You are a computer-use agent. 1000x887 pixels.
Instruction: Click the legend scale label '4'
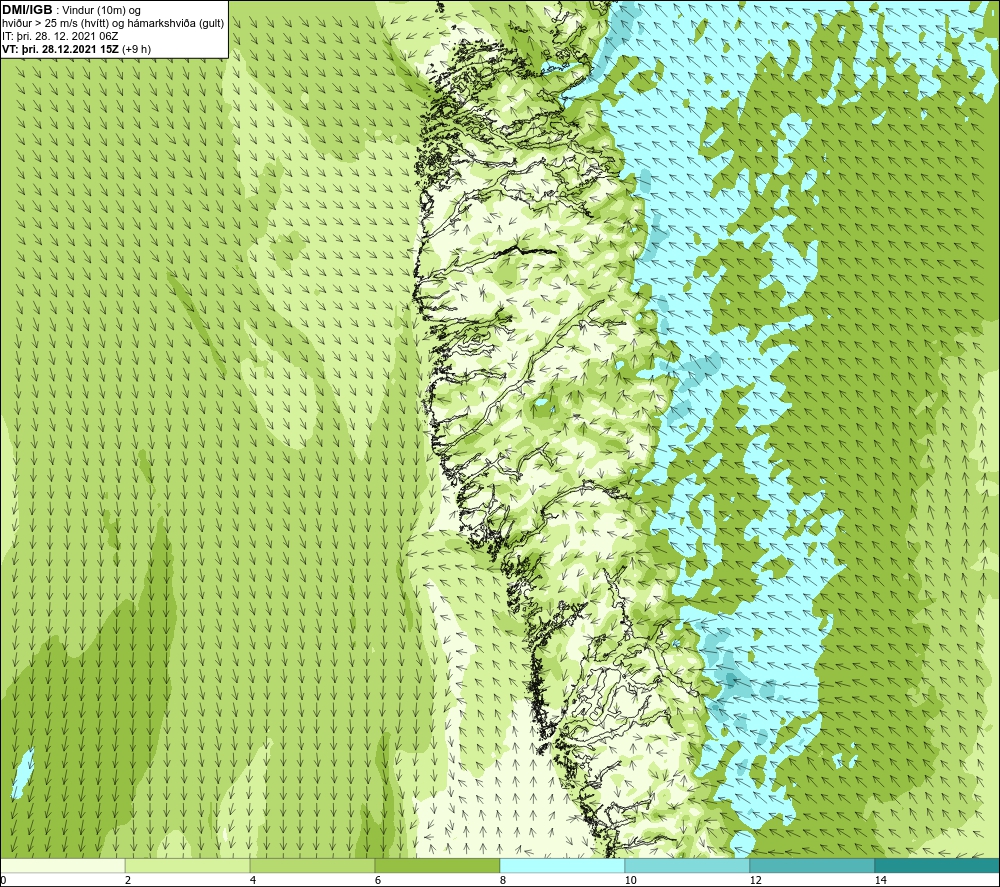click(x=253, y=881)
